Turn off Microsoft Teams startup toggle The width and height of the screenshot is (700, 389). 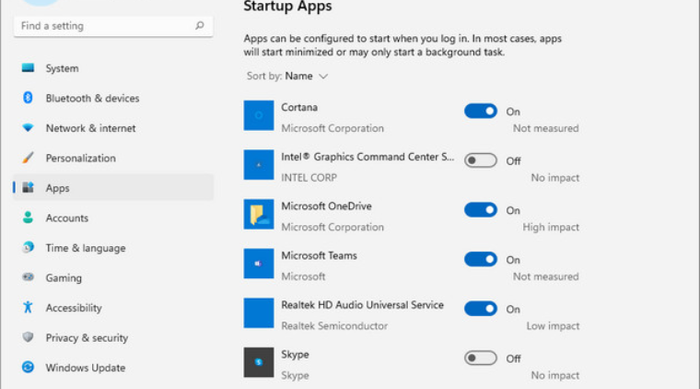[x=480, y=259]
